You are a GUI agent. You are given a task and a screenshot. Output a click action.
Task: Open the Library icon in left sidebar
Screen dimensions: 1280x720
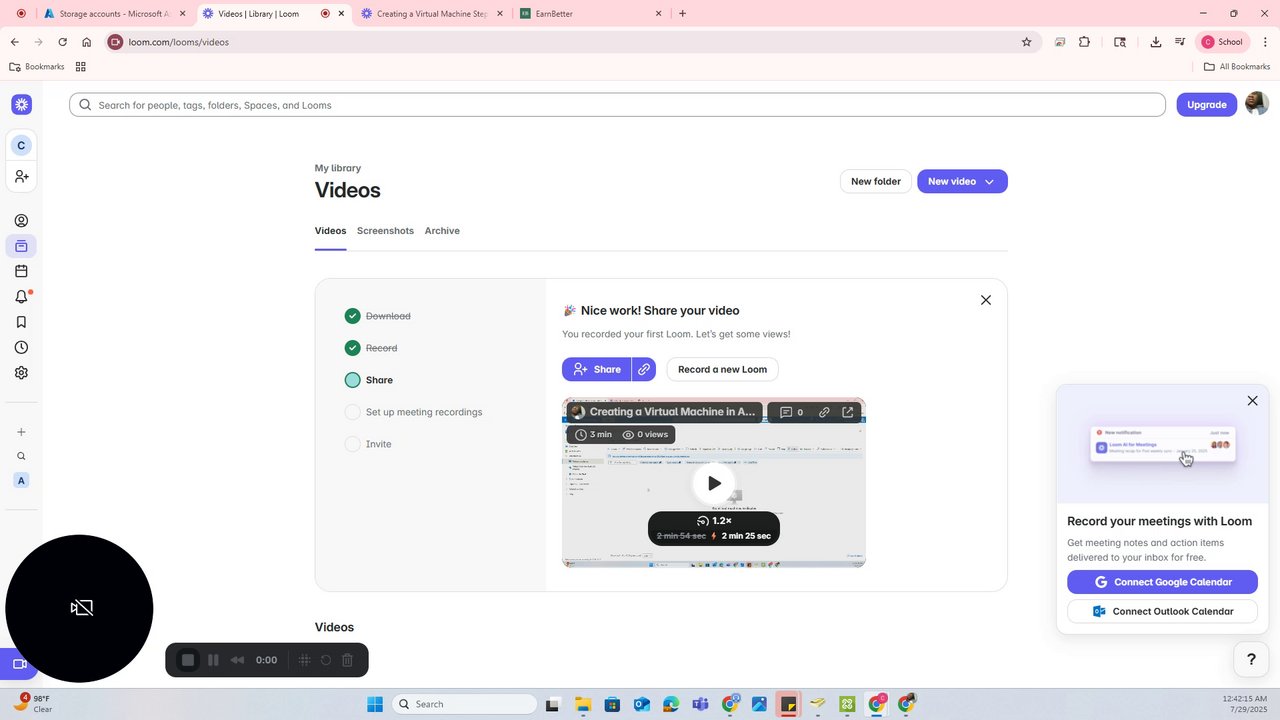[21, 246]
